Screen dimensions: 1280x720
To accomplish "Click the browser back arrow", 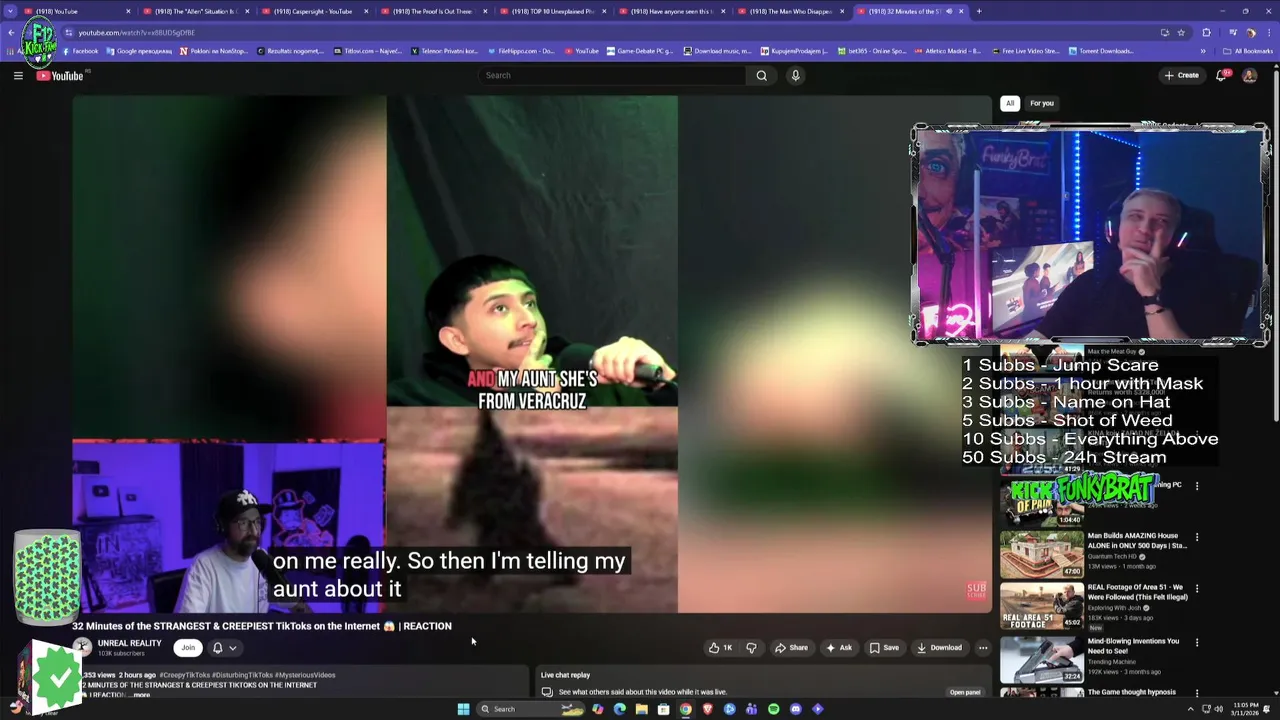I will [11, 32].
